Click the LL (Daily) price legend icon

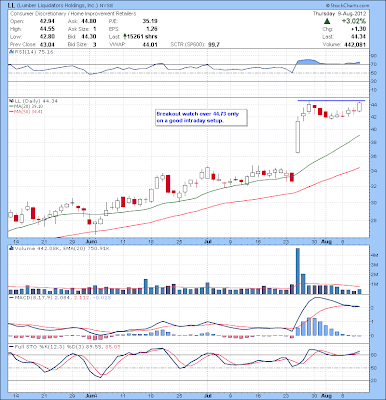[x=11, y=100]
